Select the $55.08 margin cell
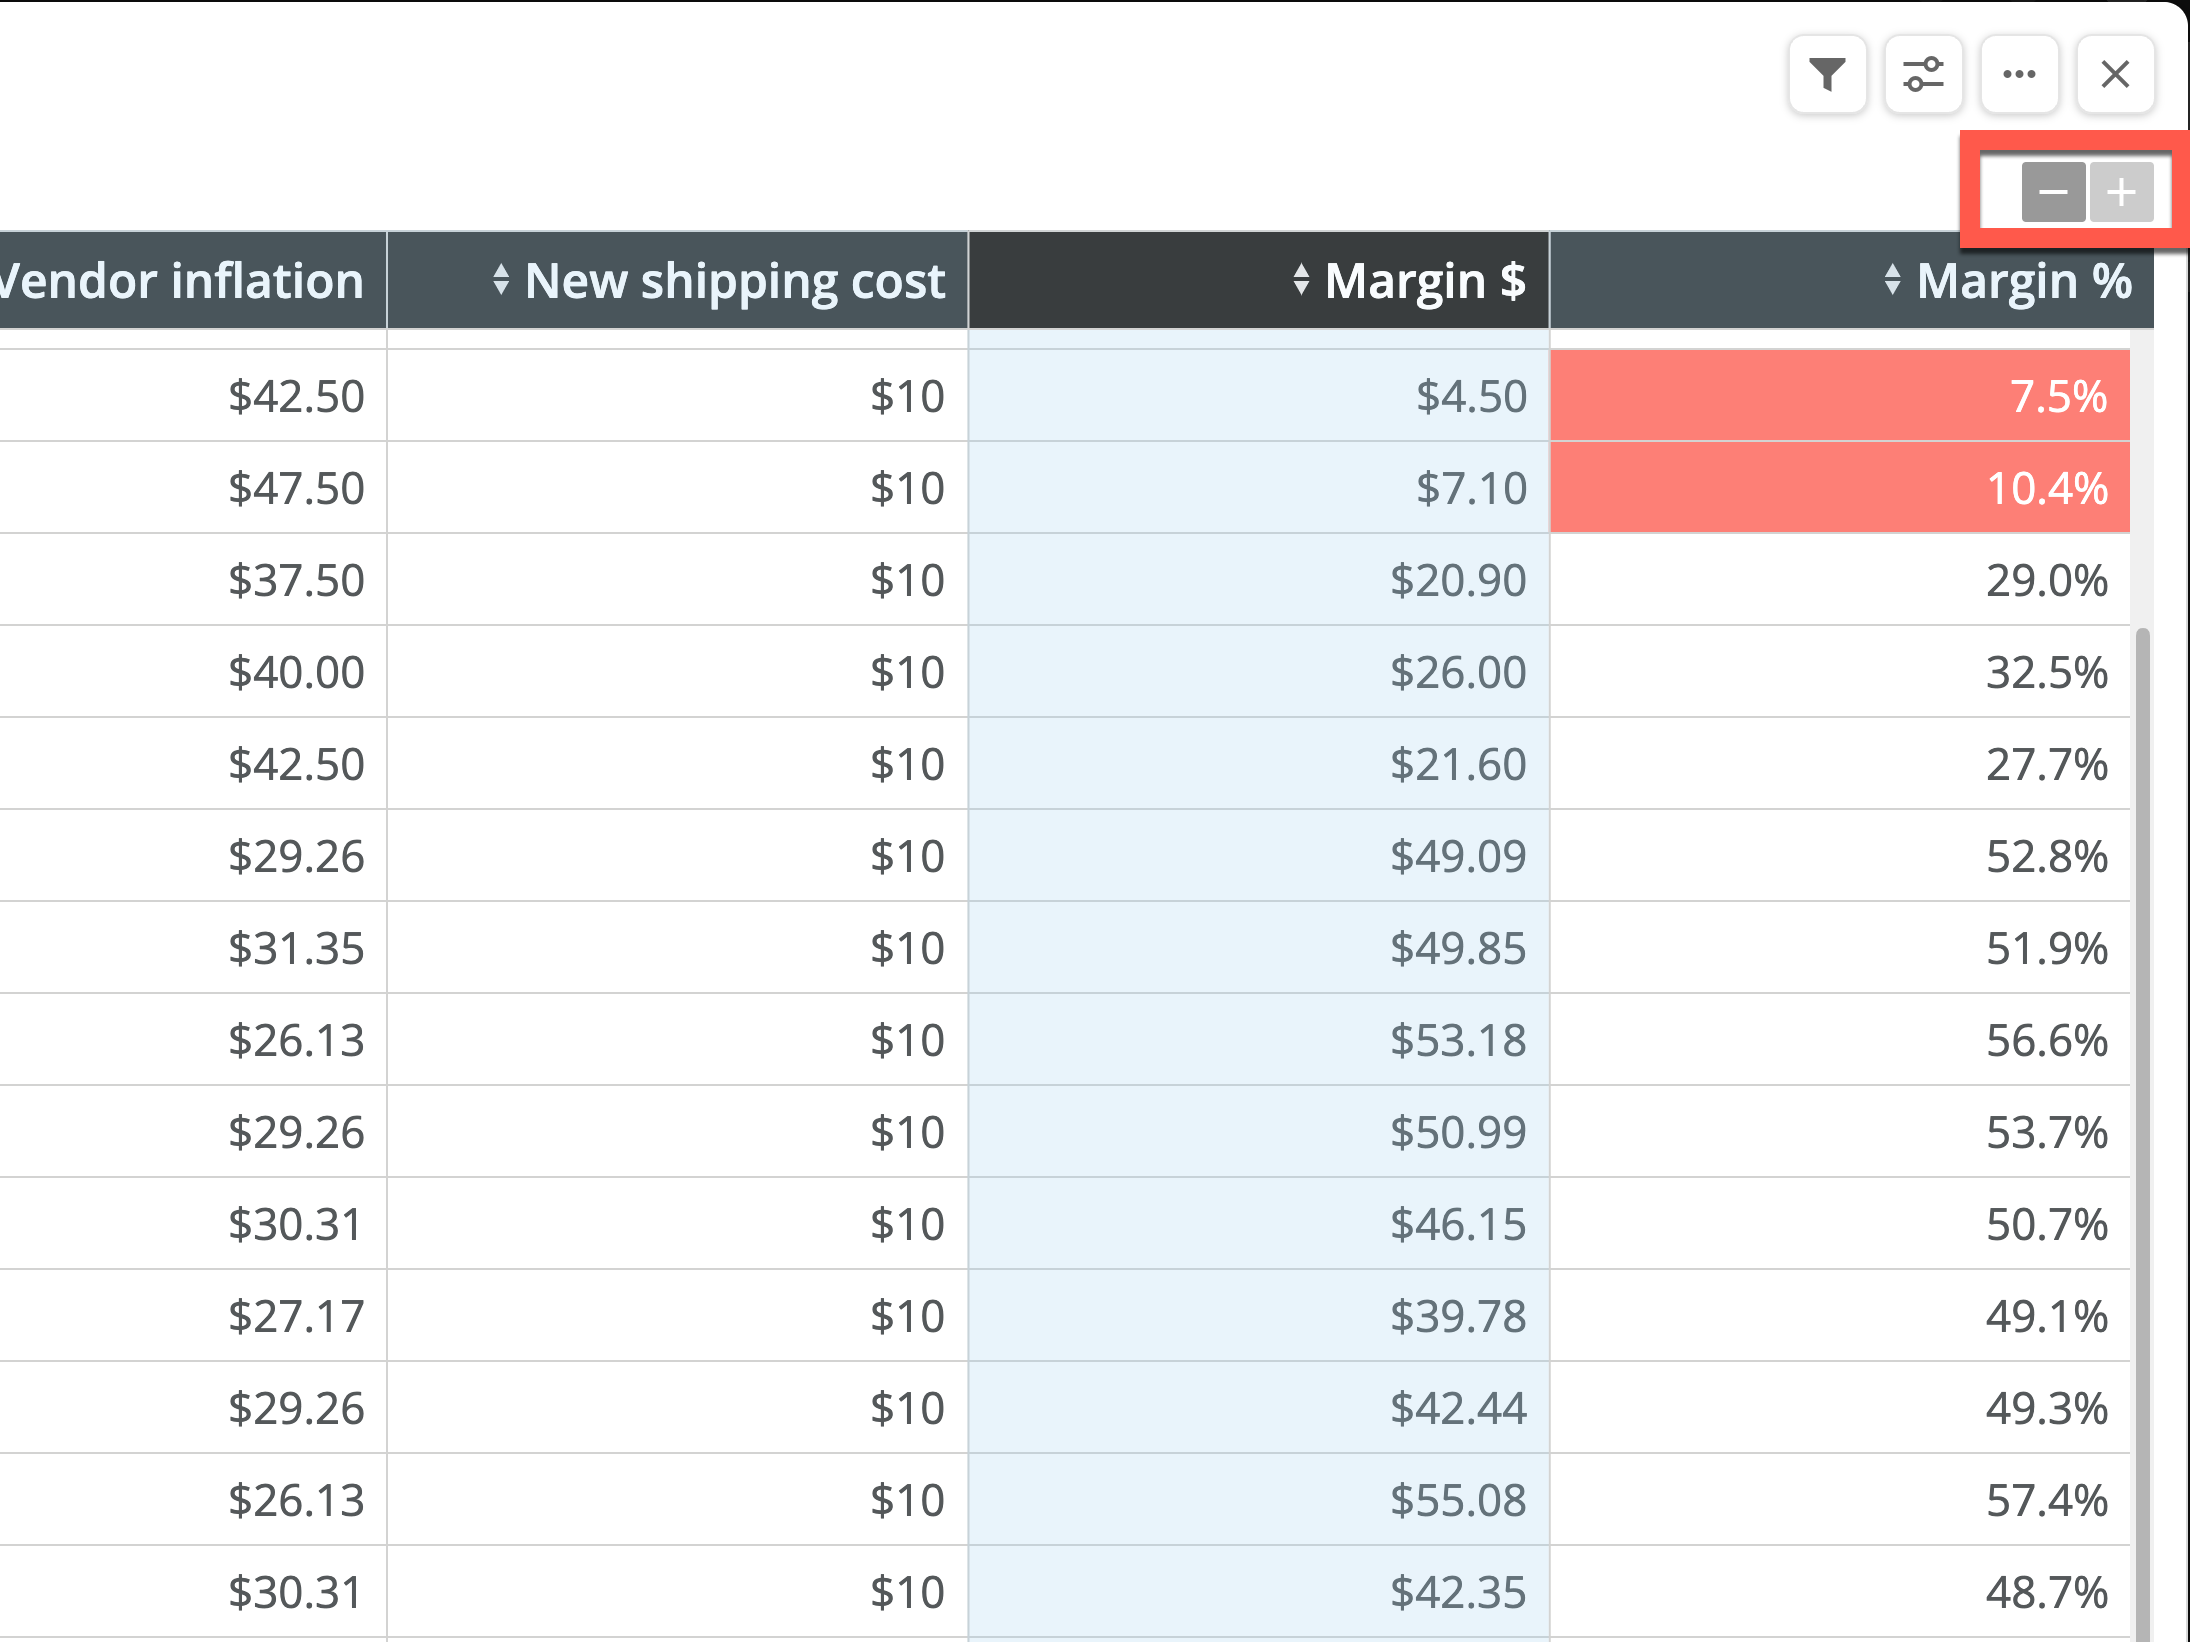The width and height of the screenshot is (2190, 1642). (1259, 1500)
